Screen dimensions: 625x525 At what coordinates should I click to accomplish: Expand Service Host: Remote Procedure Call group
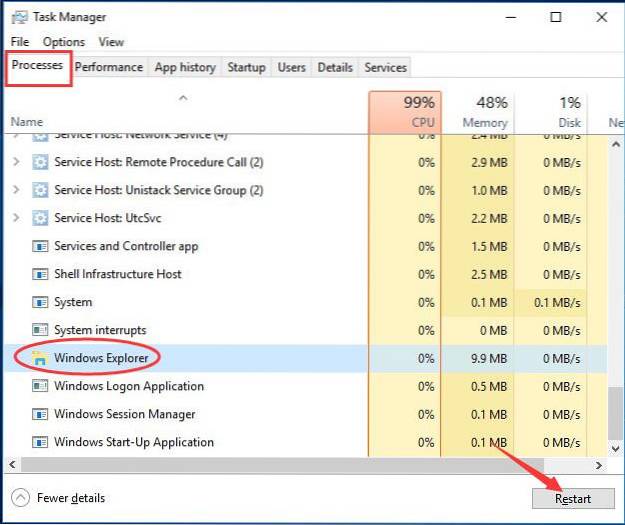(16, 162)
